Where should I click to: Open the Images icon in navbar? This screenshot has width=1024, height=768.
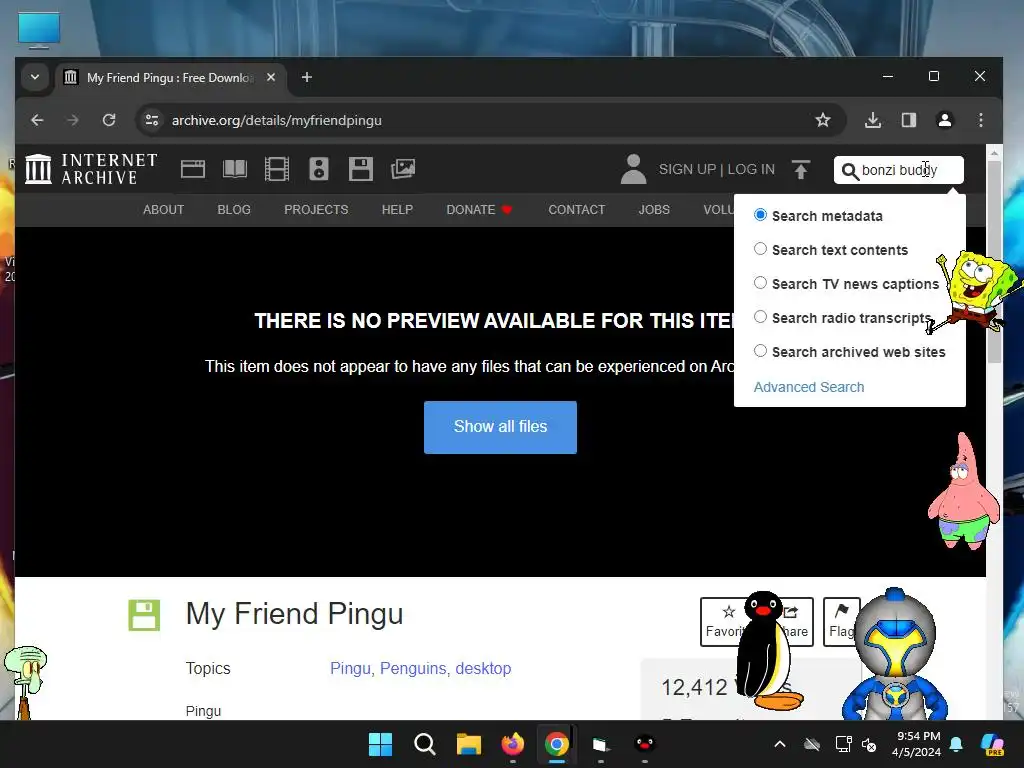click(403, 169)
